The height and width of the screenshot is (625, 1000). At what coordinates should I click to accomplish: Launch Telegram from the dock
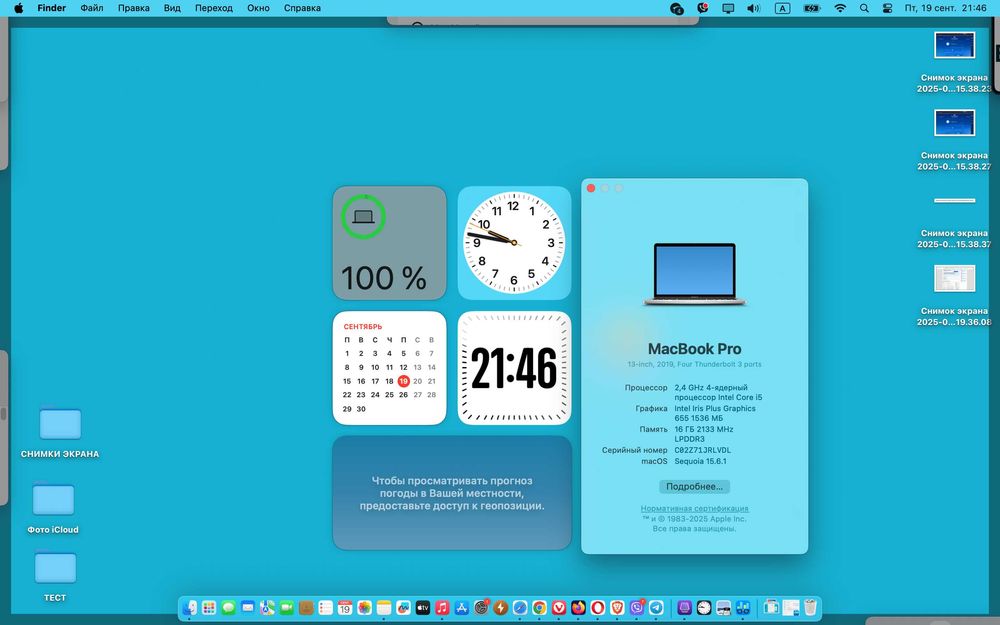click(x=656, y=608)
